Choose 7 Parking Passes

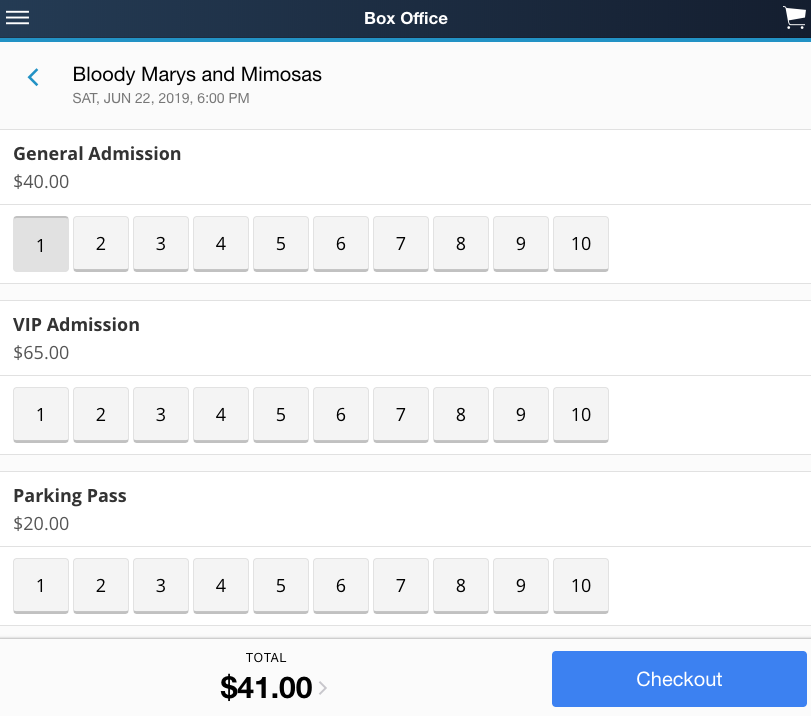pyautogui.click(x=401, y=585)
